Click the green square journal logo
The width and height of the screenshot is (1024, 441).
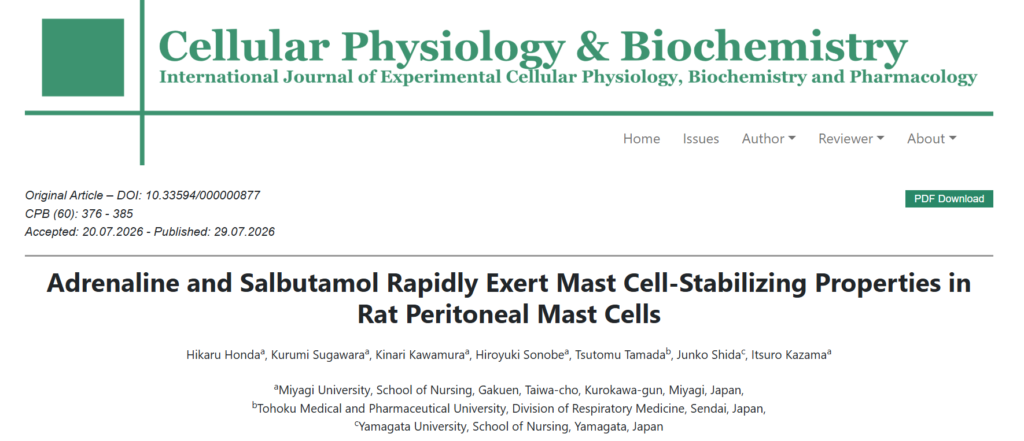click(83, 57)
